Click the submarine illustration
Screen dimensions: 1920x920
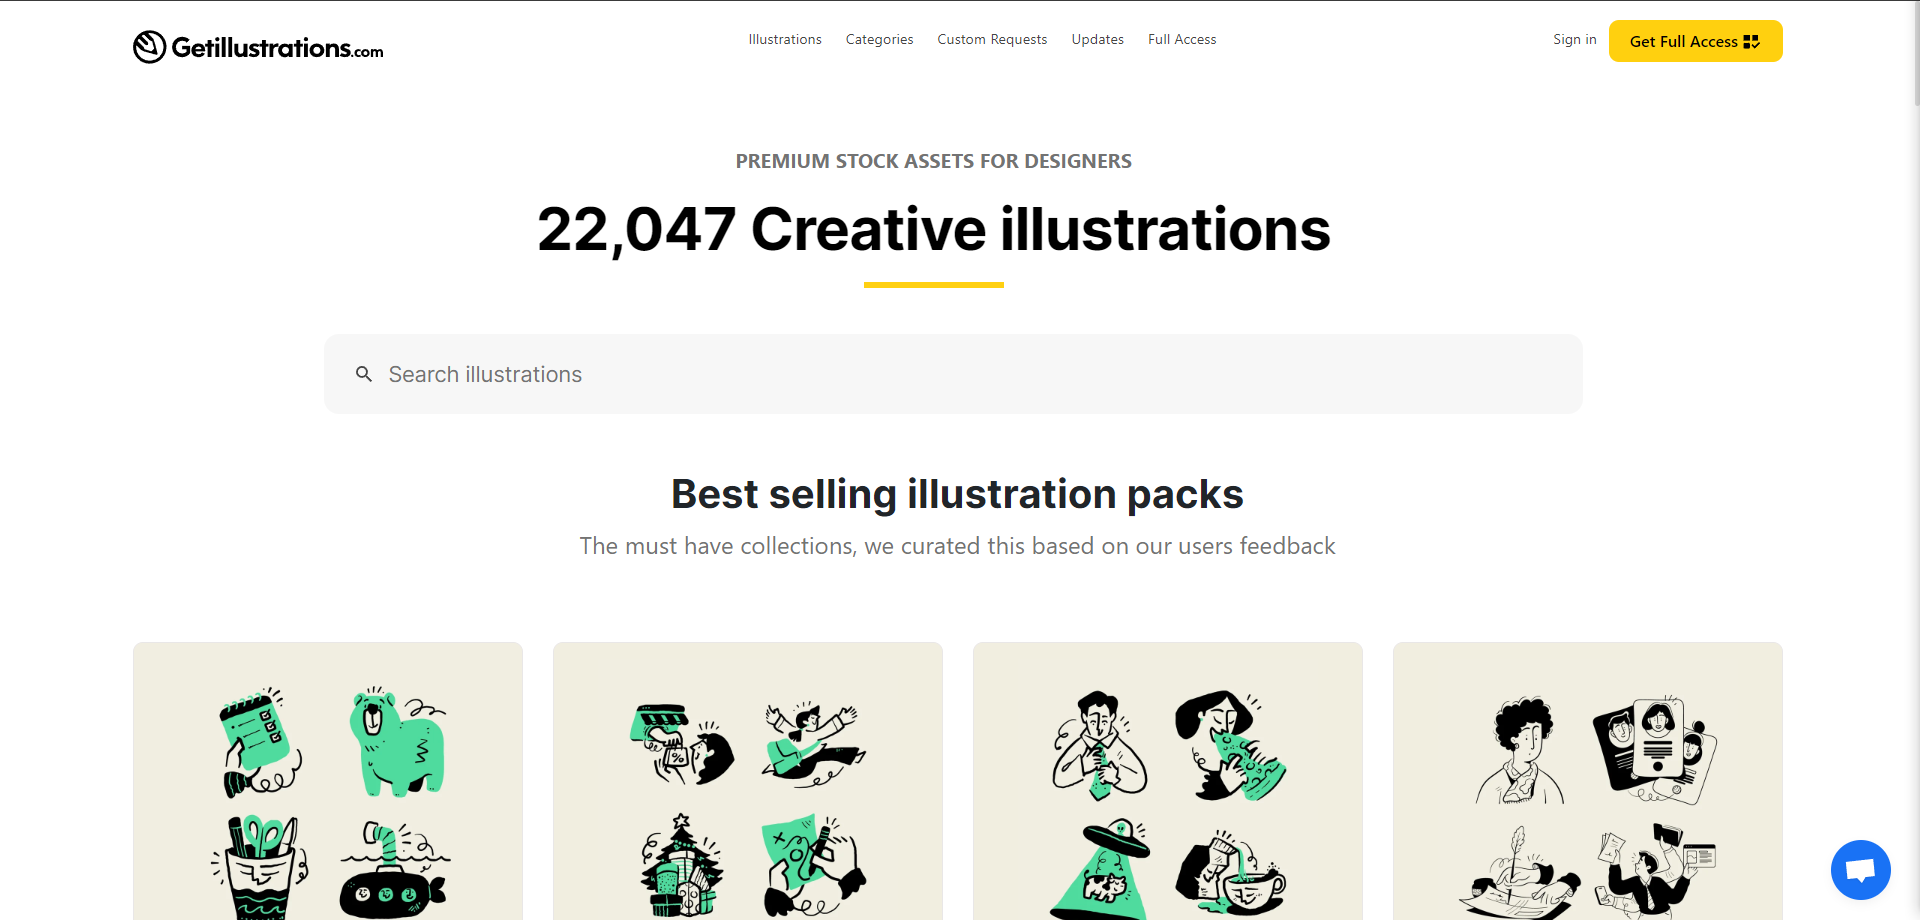(393, 872)
